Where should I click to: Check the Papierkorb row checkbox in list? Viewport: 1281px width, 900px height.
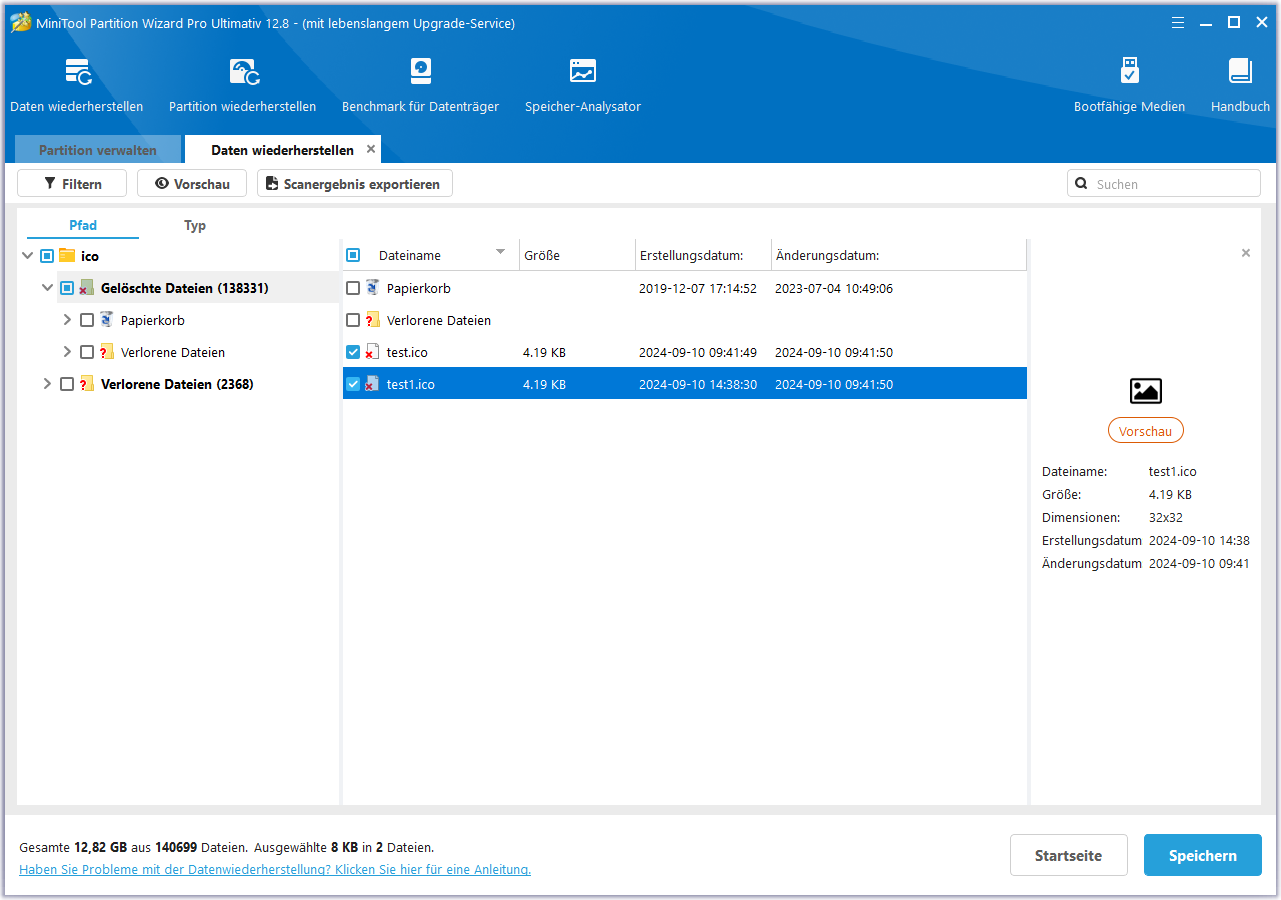[x=353, y=288]
